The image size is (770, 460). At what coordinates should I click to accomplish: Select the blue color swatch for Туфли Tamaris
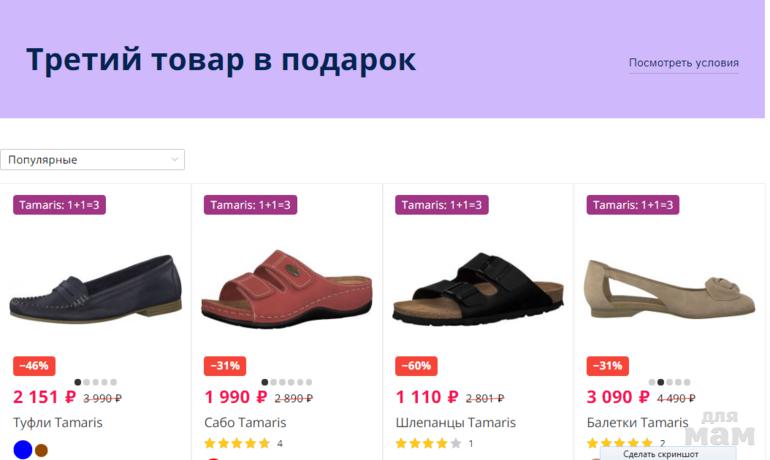[x=22, y=450]
